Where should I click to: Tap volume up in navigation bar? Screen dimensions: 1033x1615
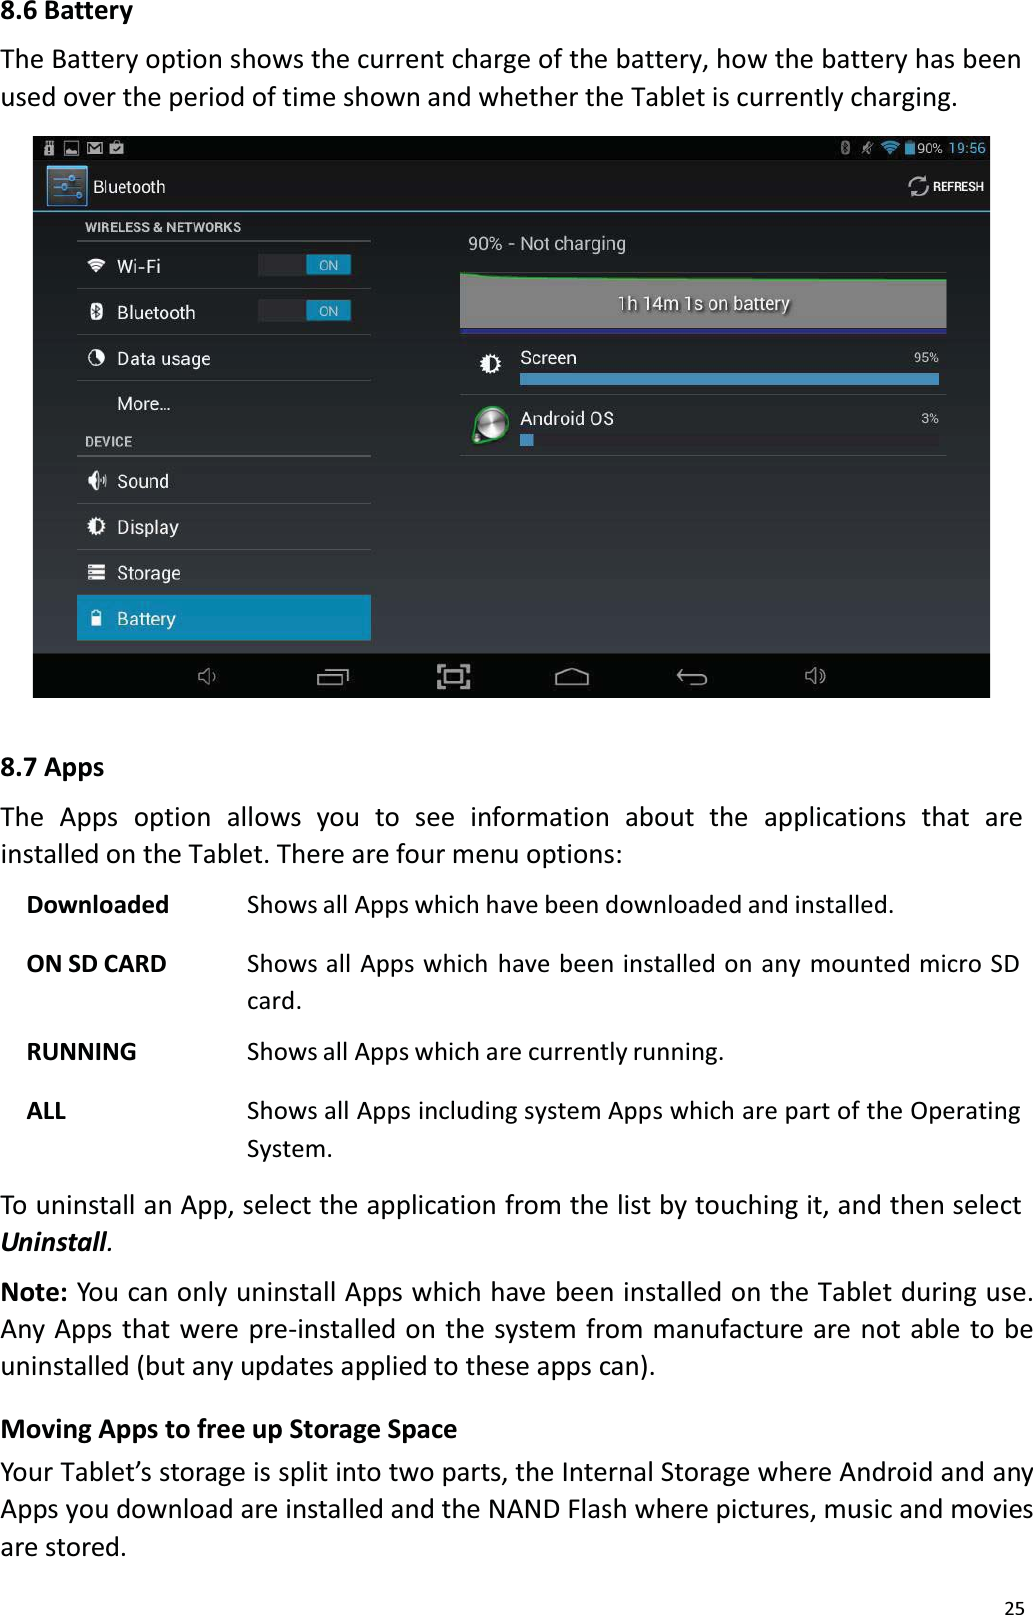click(815, 677)
